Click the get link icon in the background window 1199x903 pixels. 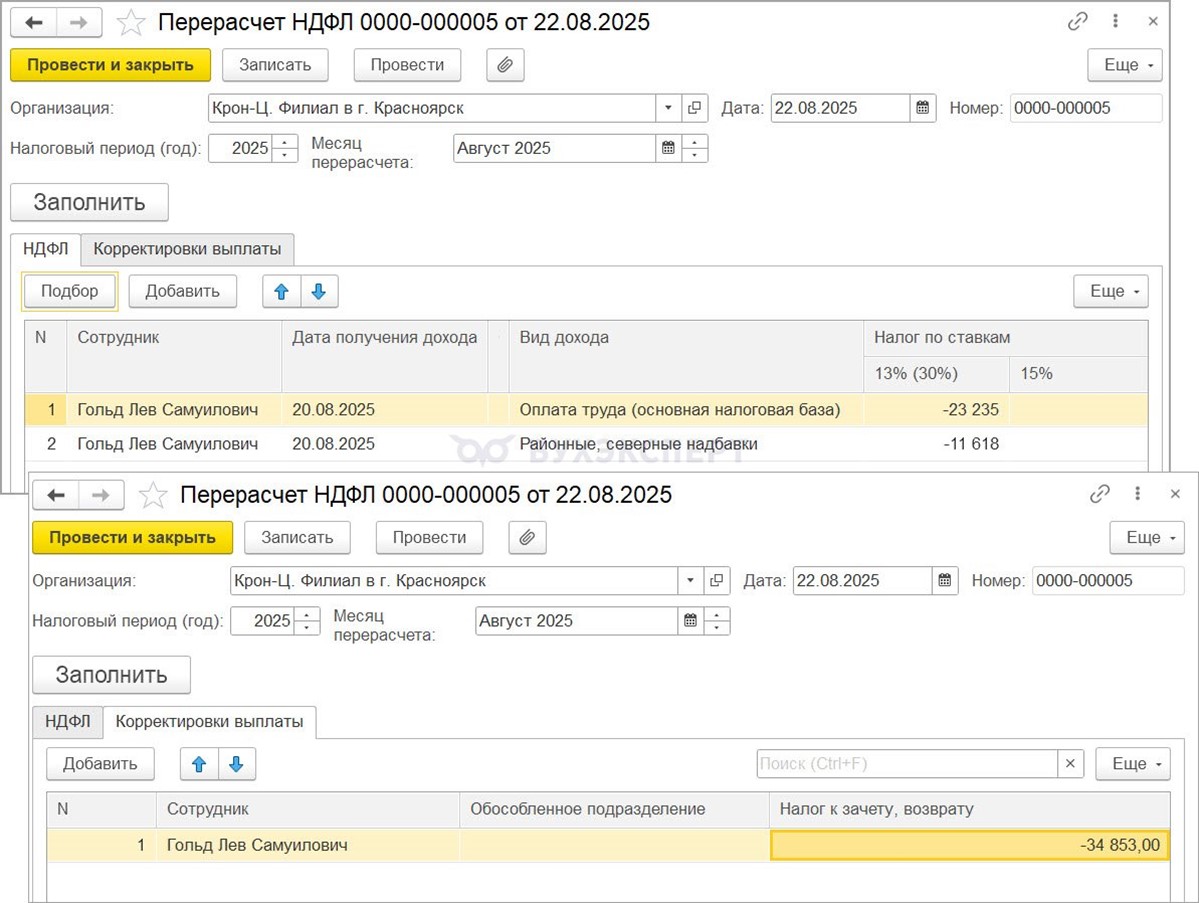click(1078, 21)
